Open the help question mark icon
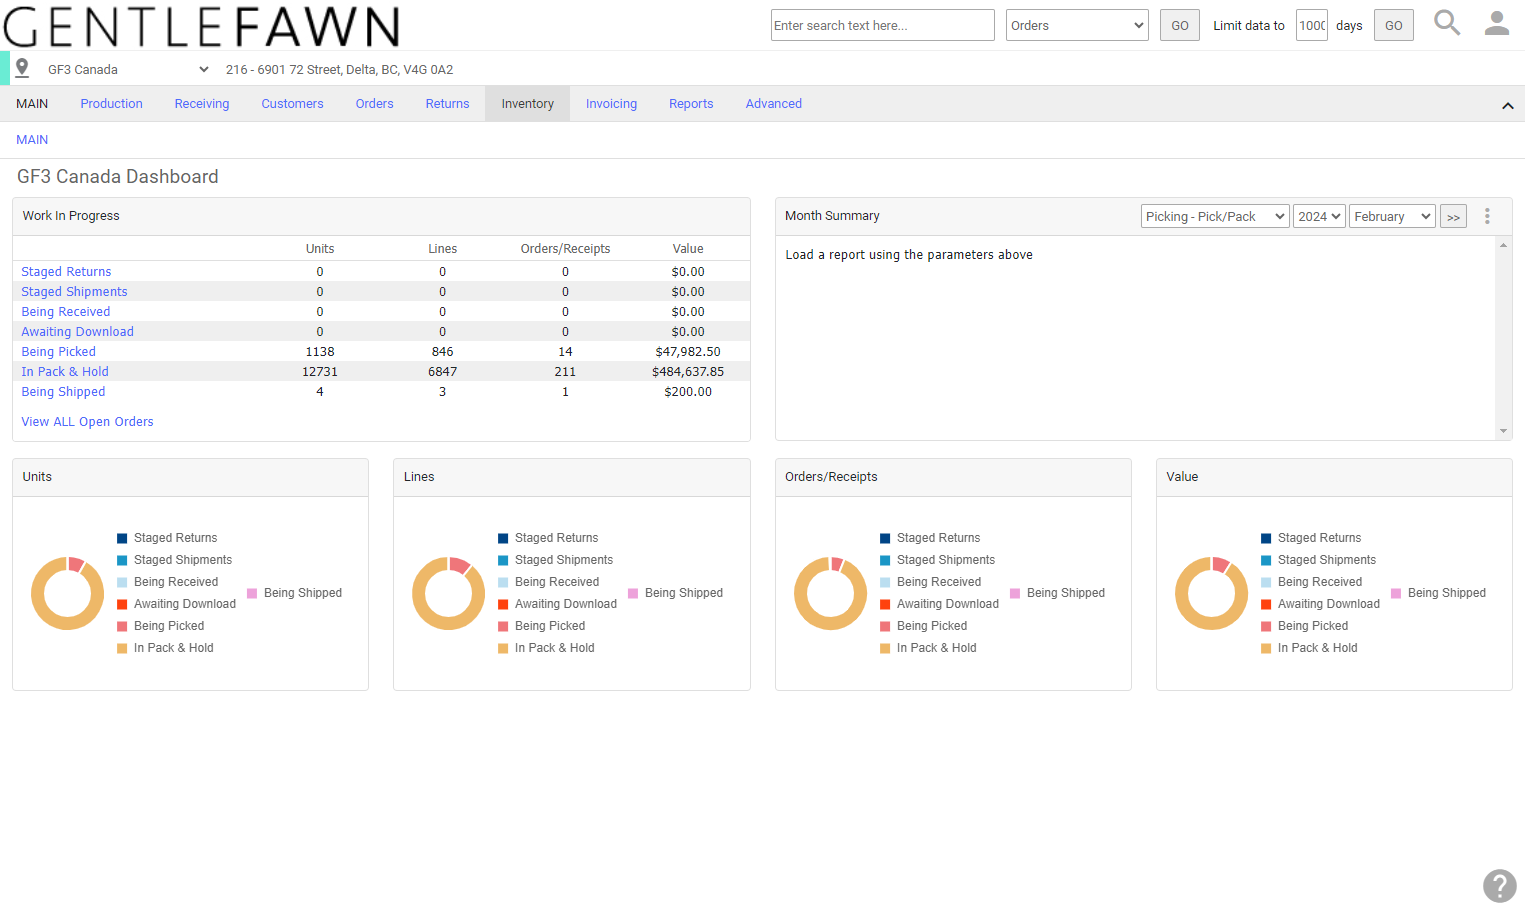 (1499, 886)
